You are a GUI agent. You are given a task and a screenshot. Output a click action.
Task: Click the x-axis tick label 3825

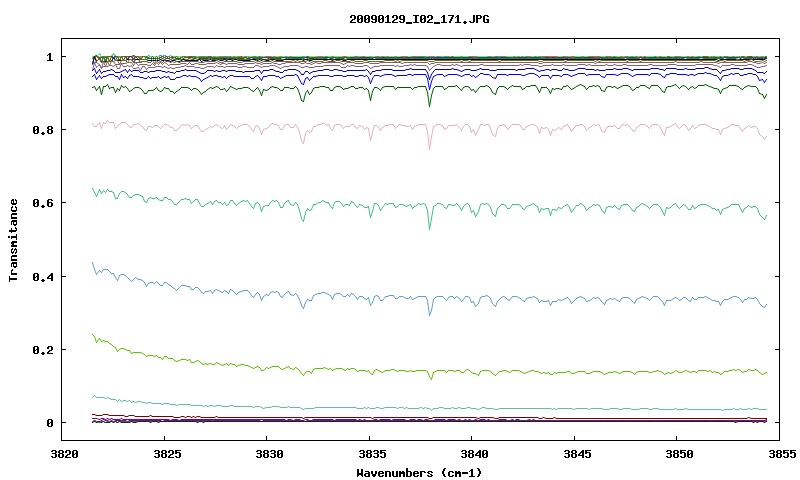tap(167, 453)
